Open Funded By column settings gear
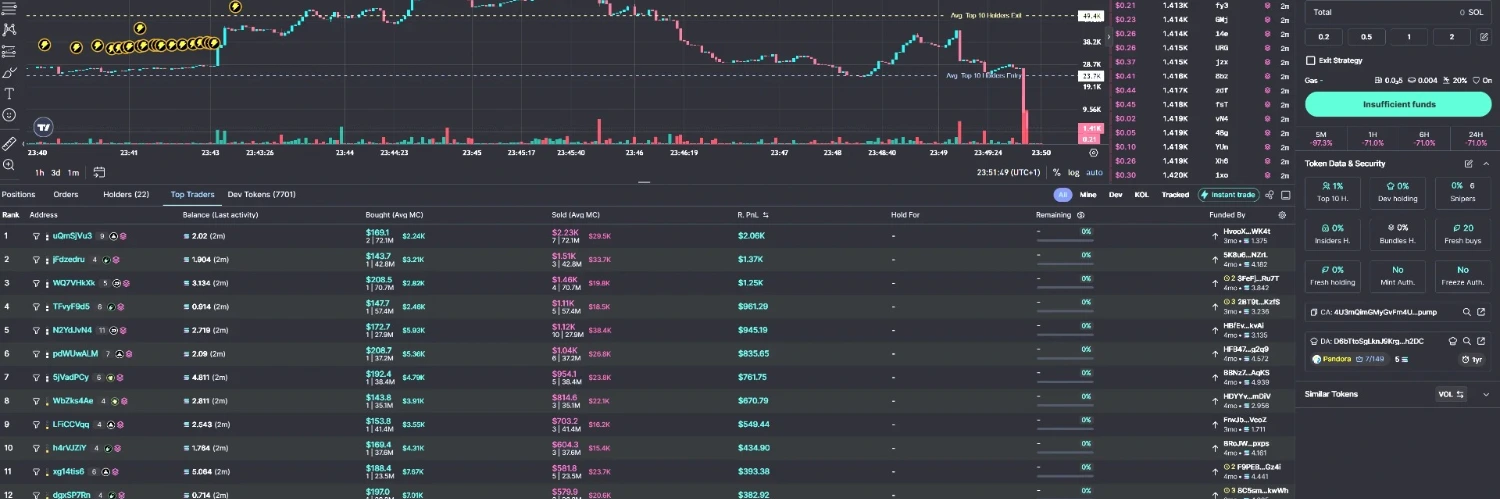The width and height of the screenshot is (1500, 499). tap(1282, 215)
